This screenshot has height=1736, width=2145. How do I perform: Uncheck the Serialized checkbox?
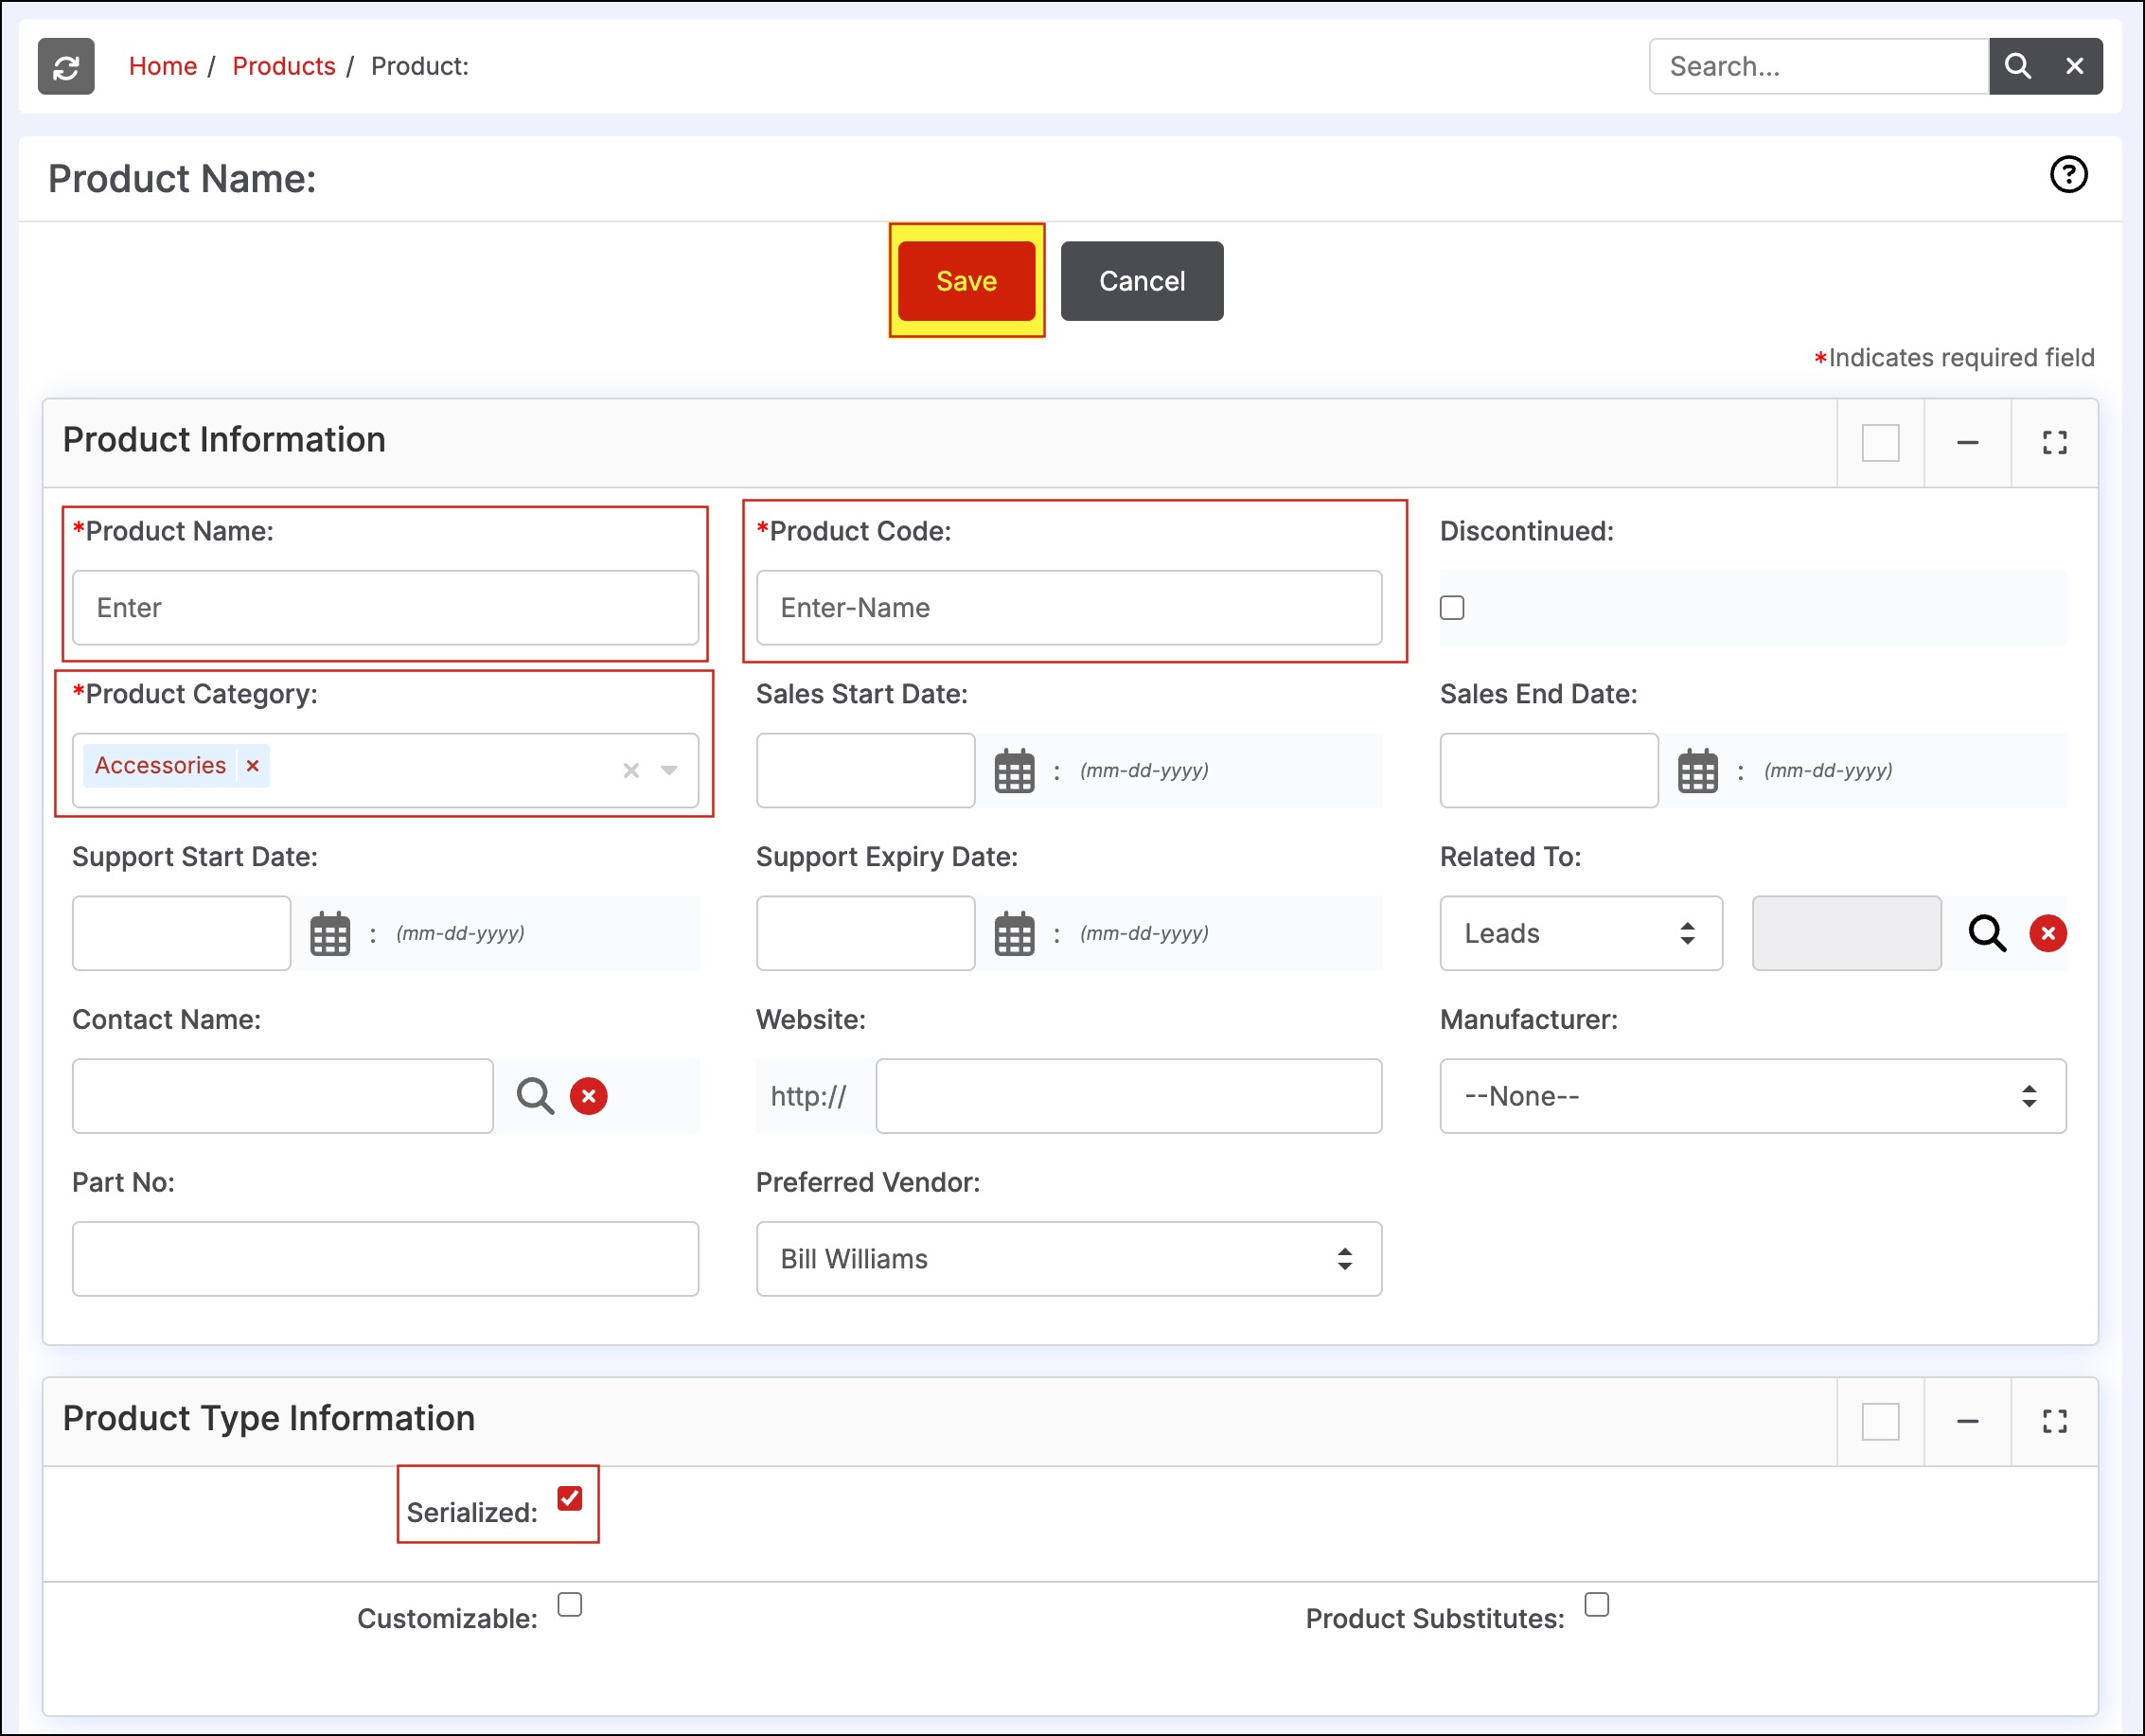pyautogui.click(x=570, y=1499)
